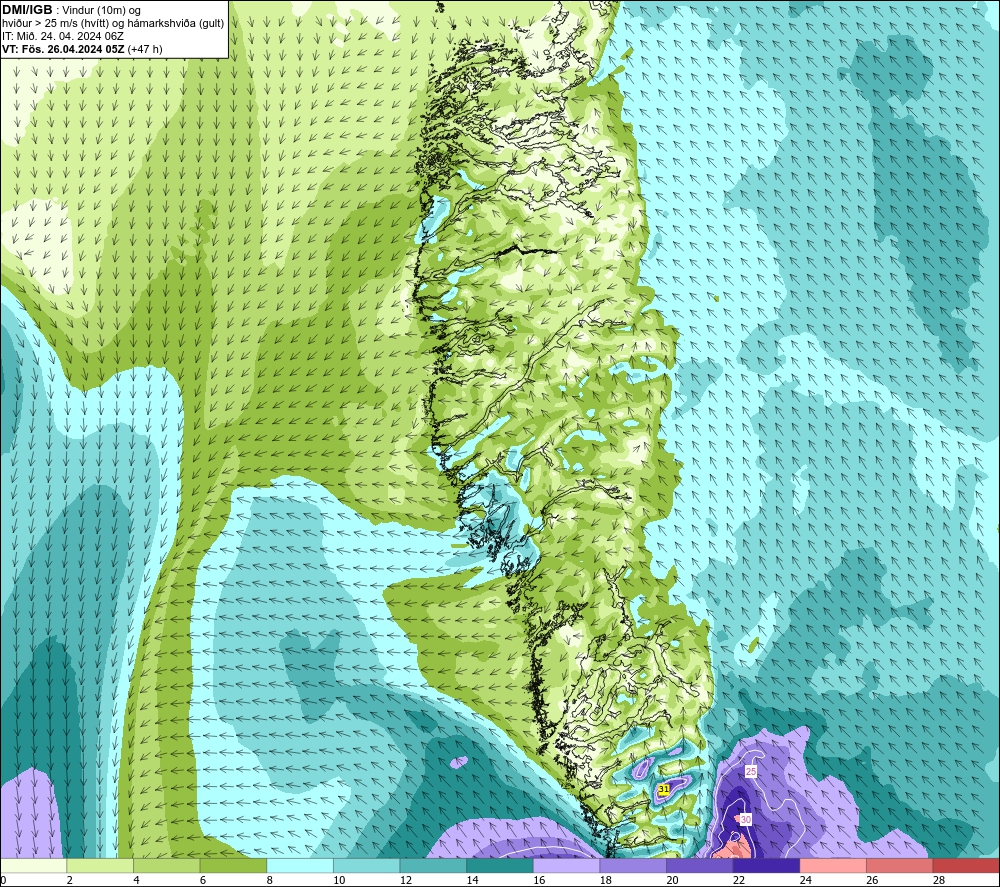Viewport: 1000px width, 887px height.
Task: Pick the salmon 26–28 m/s legend swatch
Action: [900, 866]
